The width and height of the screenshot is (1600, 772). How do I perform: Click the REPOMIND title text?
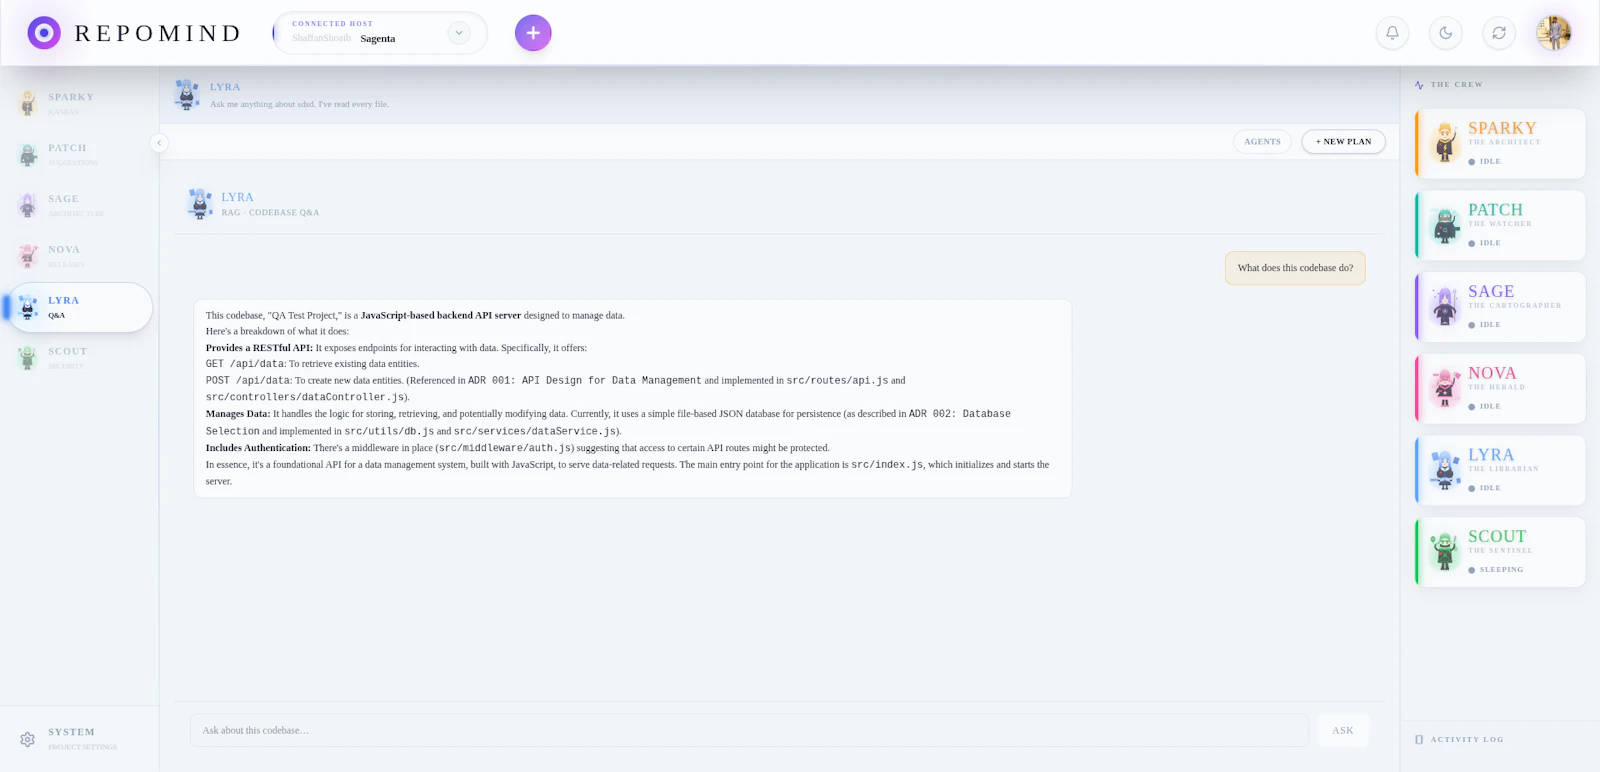158,33
